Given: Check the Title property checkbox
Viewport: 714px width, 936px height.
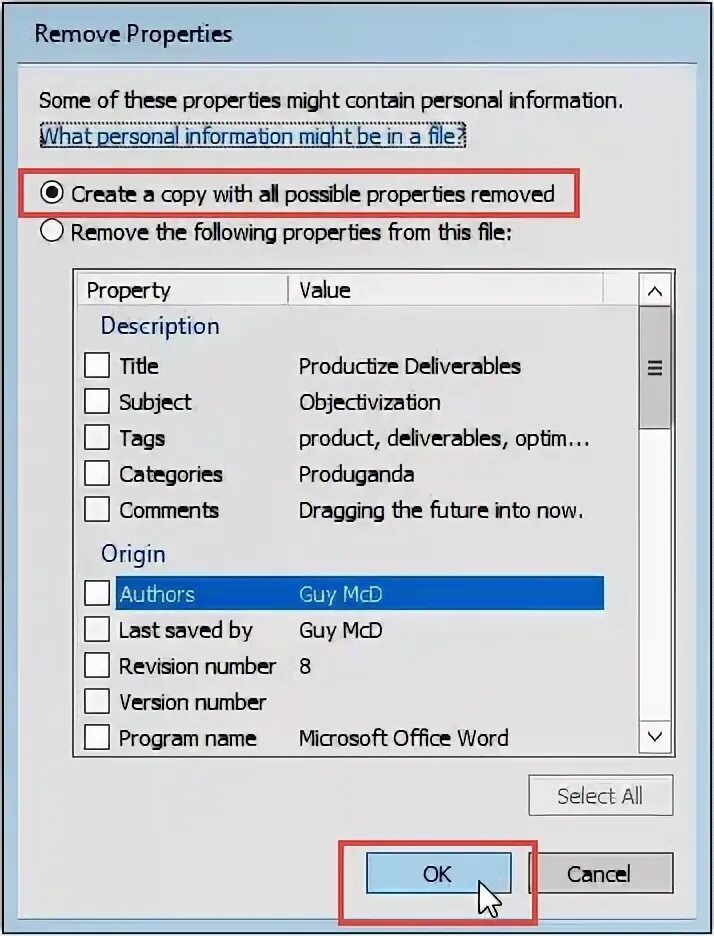Looking at the screenshot, I should 97,365.
